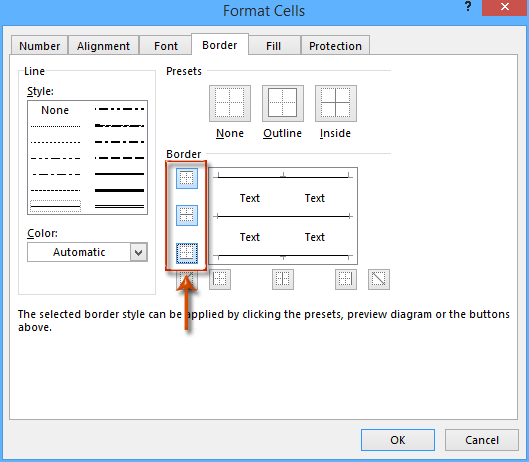Toggle the top border button
This screenshot has height=462, width=529.
187,178
